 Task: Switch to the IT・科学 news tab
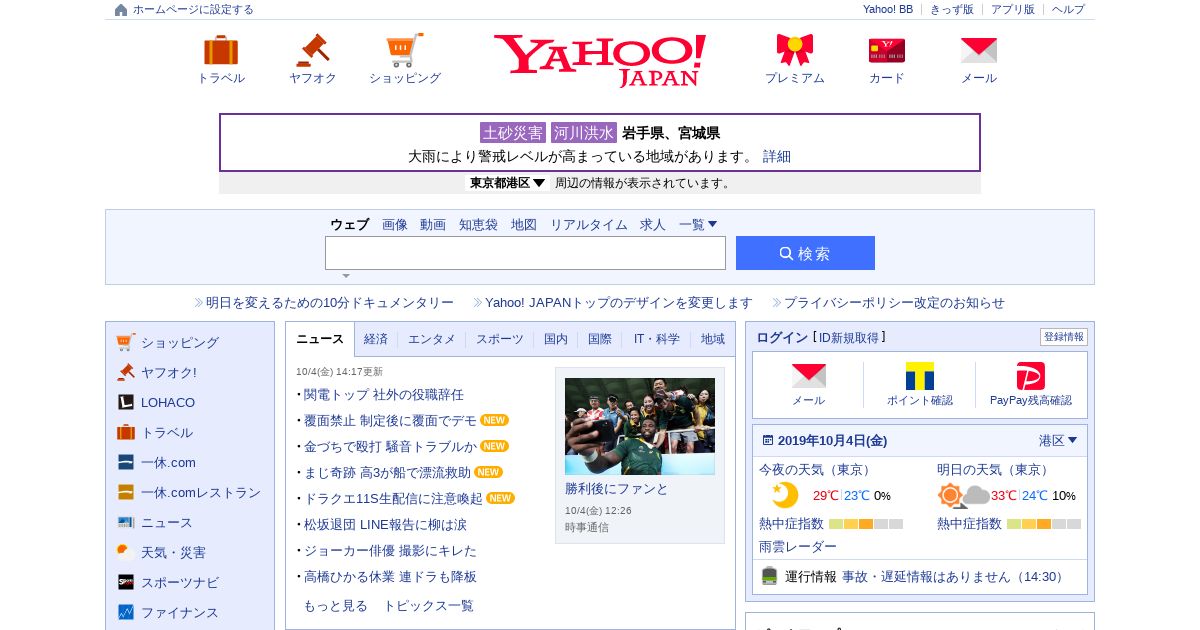[656, 339]
